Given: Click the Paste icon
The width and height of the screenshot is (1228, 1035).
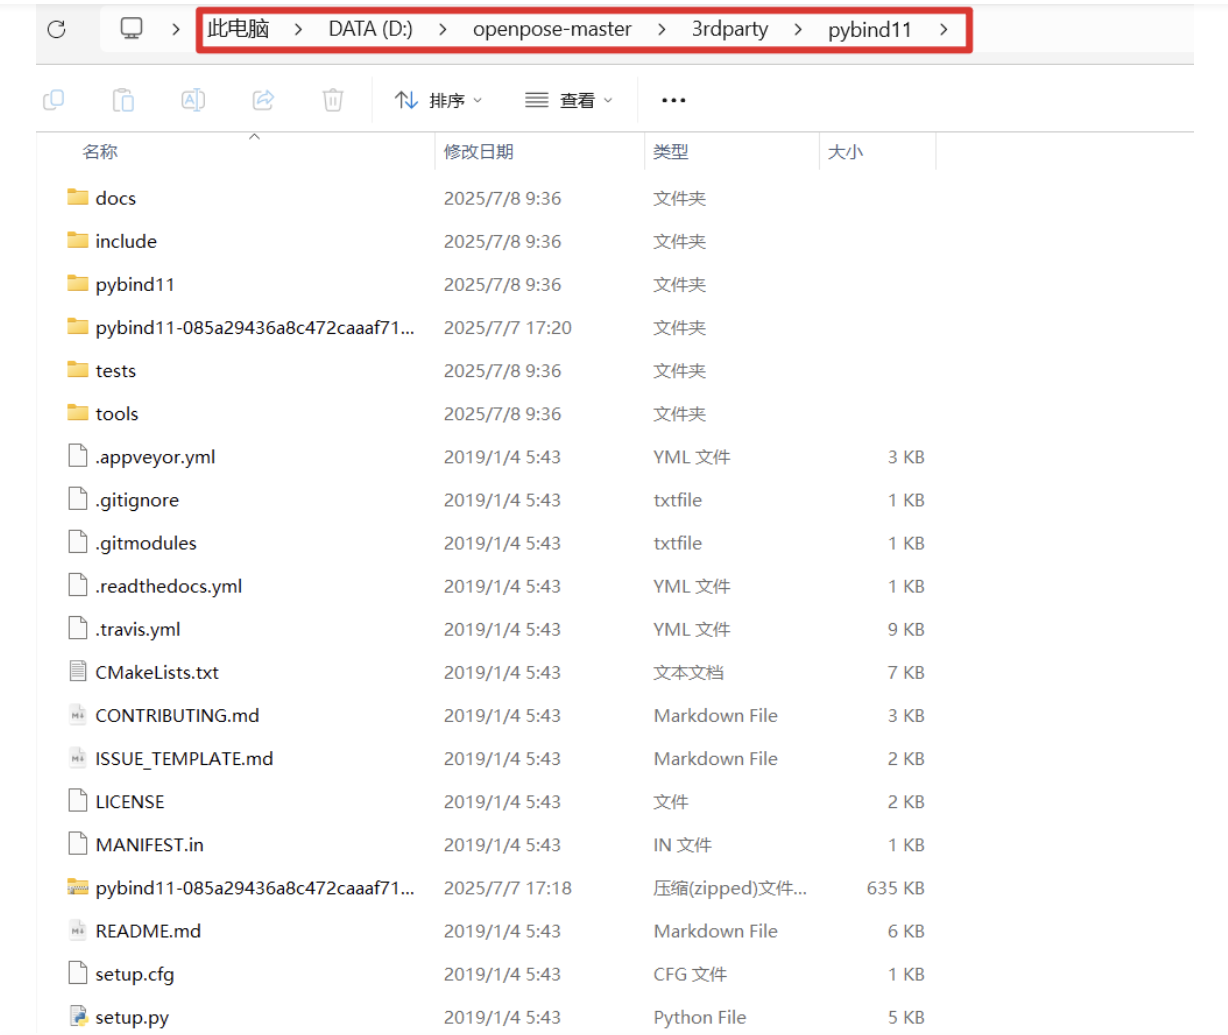Looking at the screenshot, I should 123,99.
